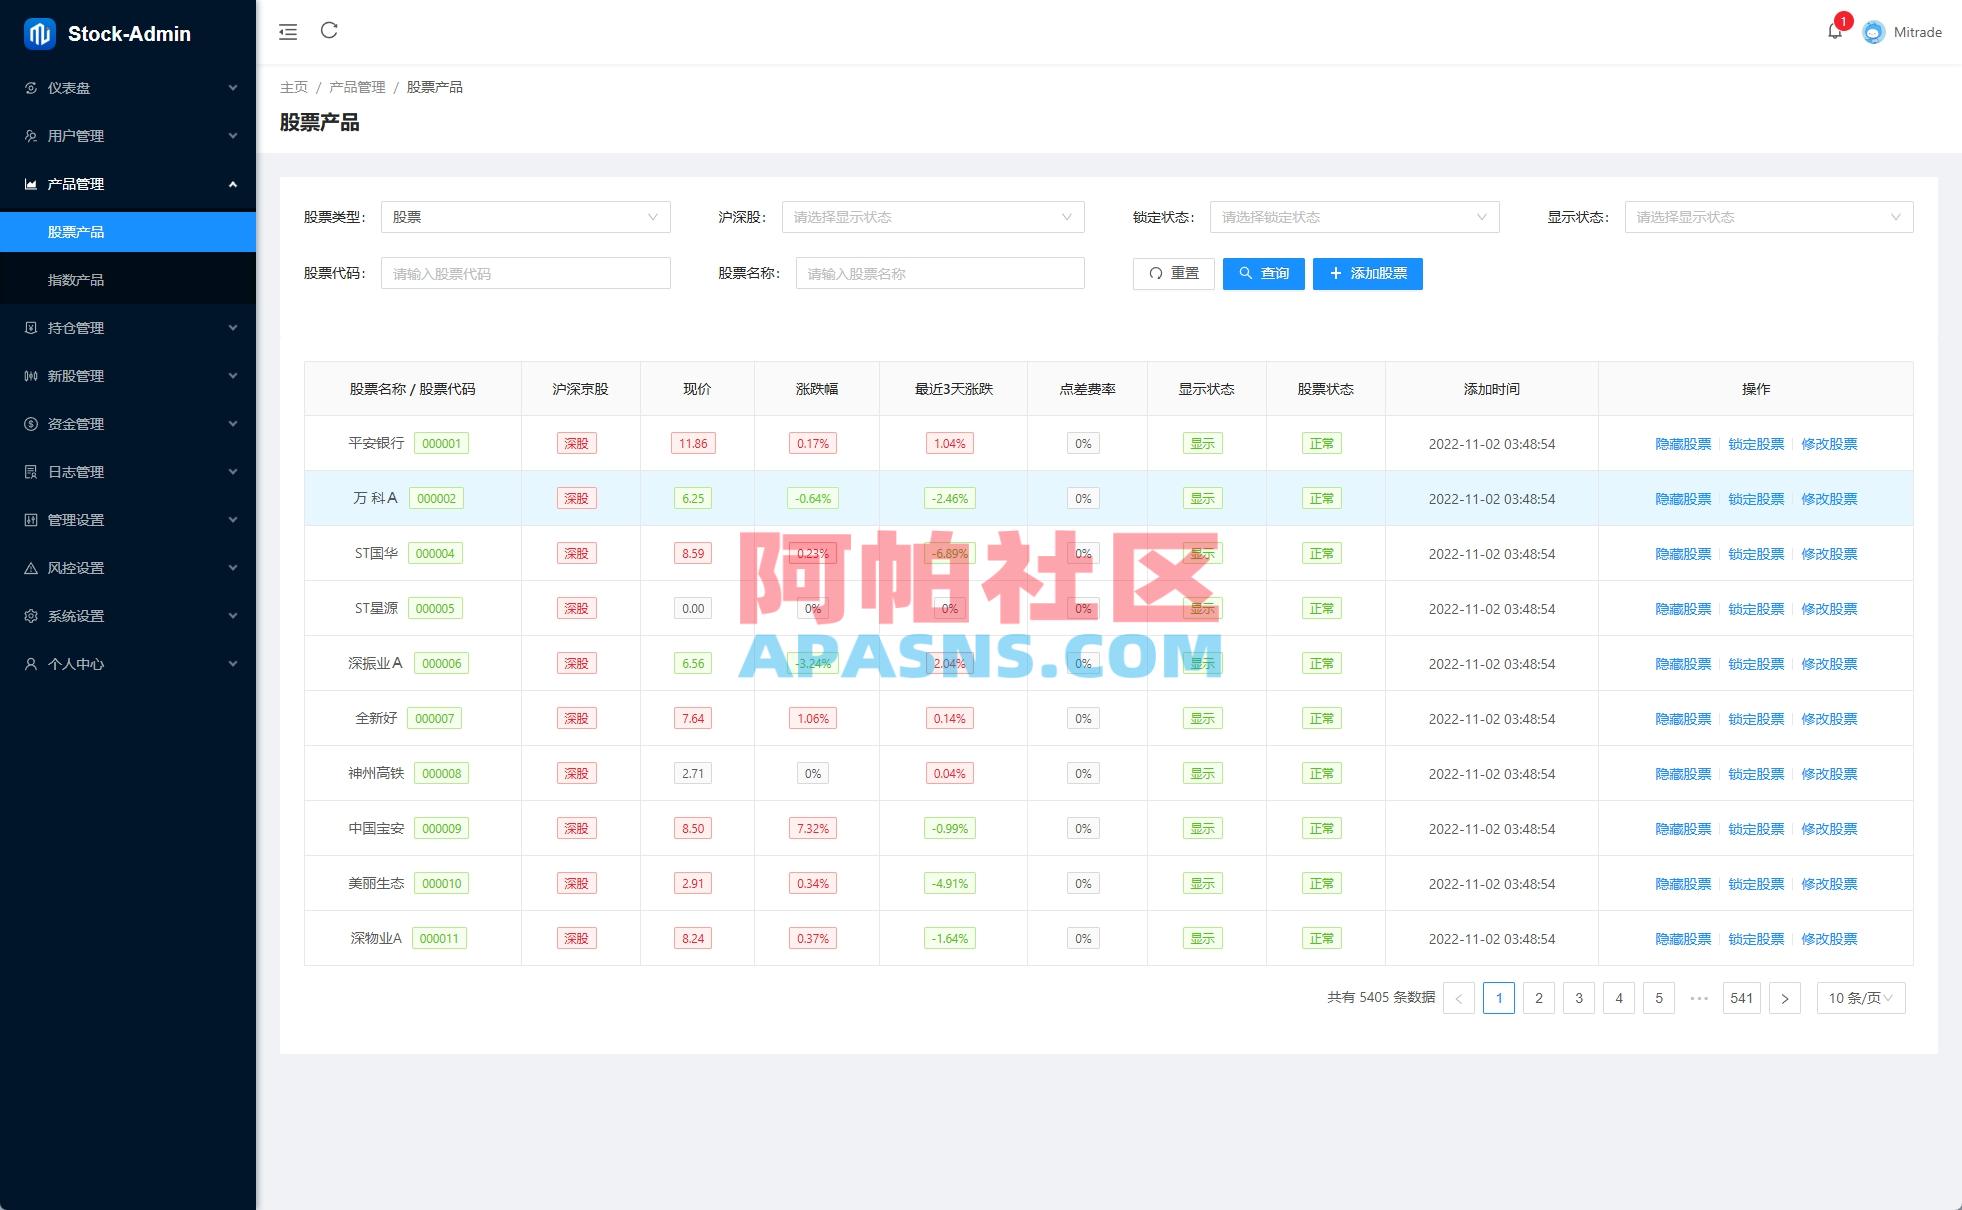The image size is (1962, 1210).
Task: Toggle 显示 status for 平安银行
Action: click(x=1203, y=443)
